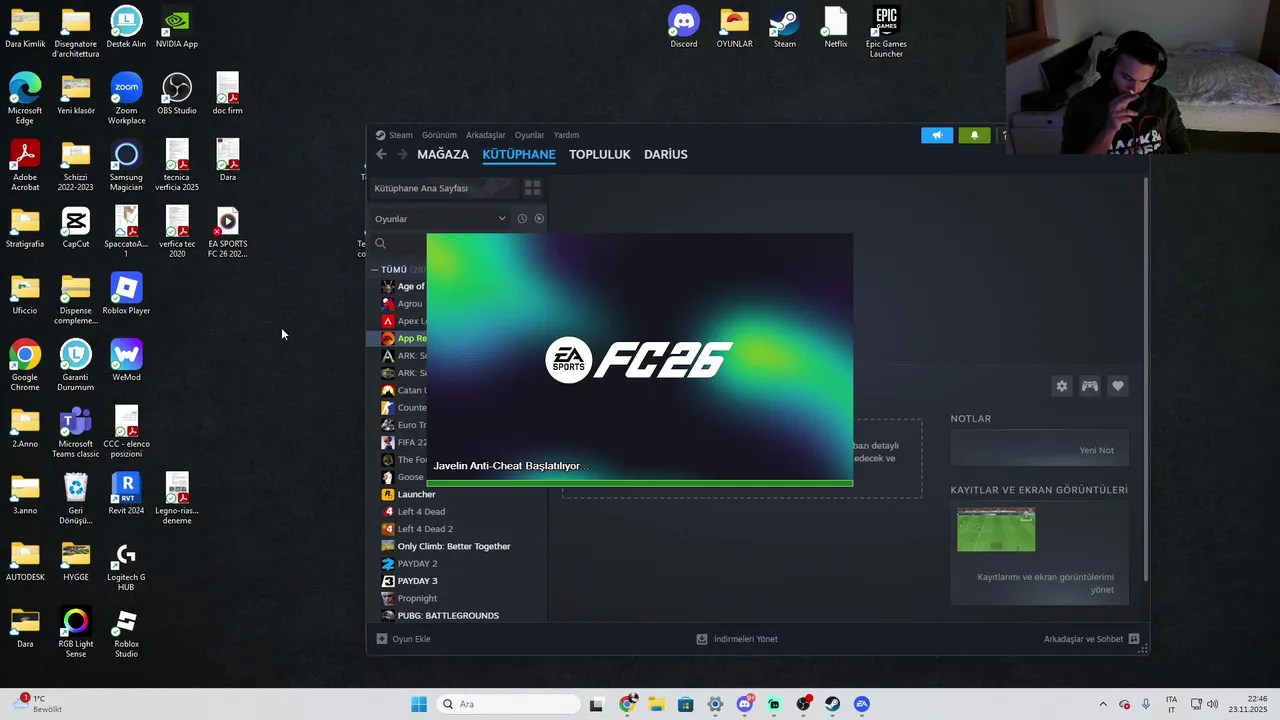Open the Zoom Workplace desktop icon

(x=126, y=99)
